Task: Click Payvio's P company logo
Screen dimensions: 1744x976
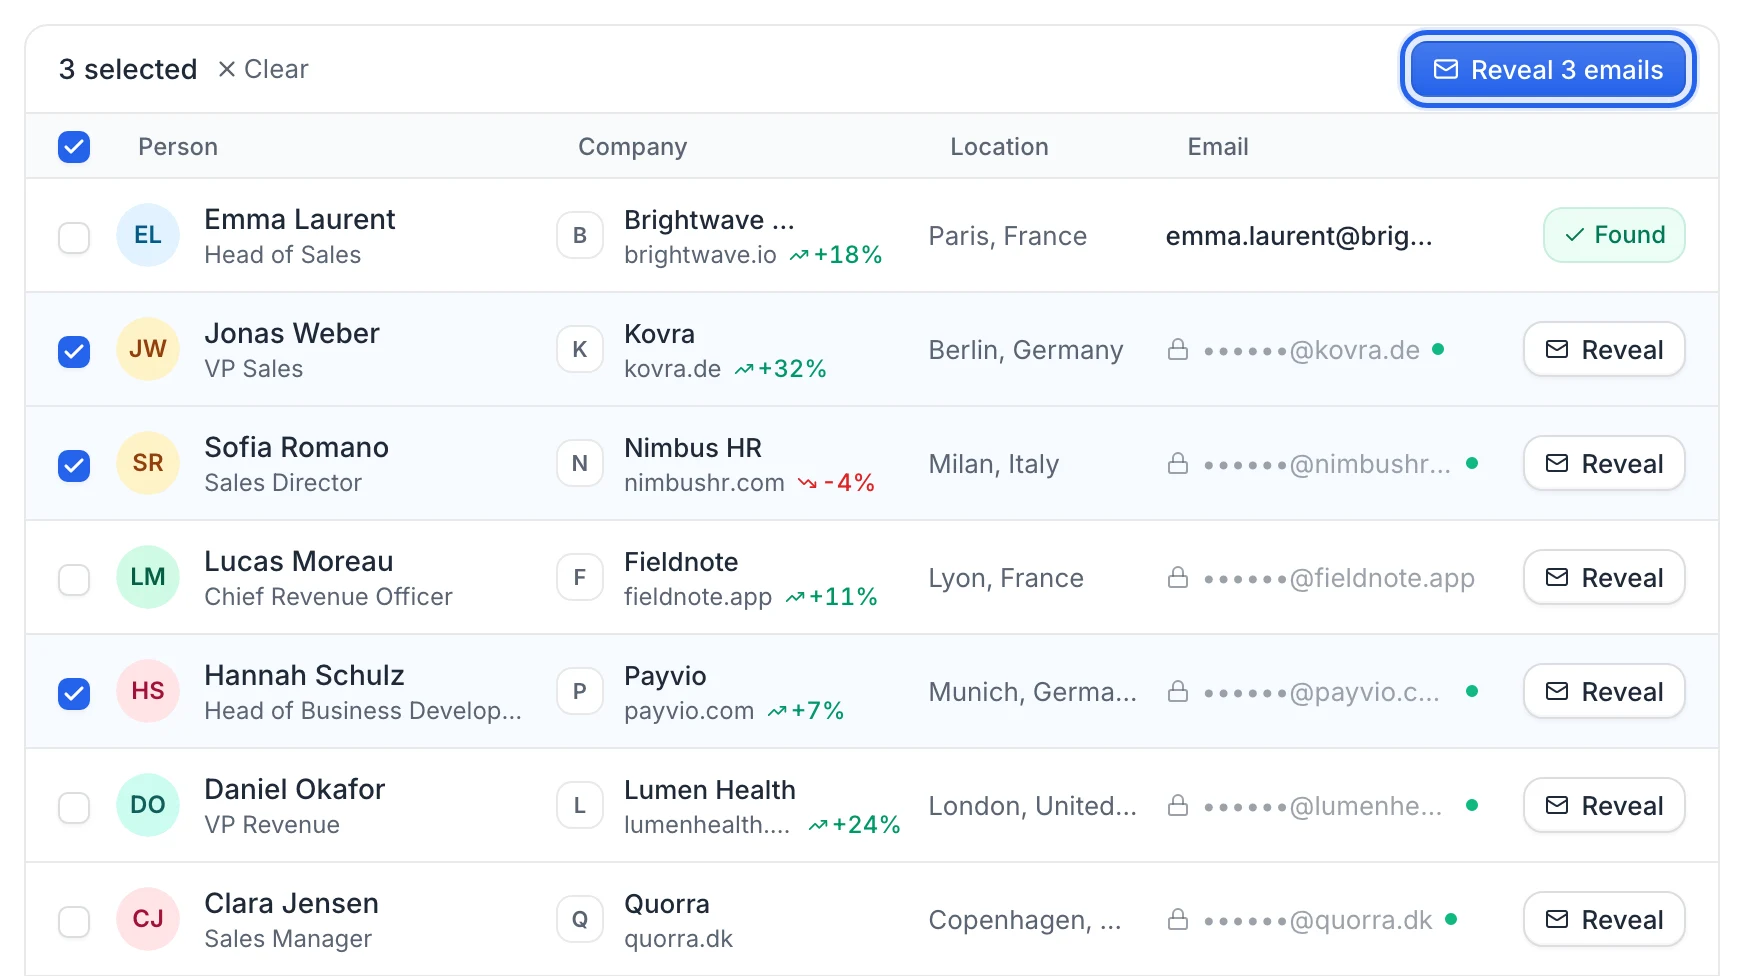Action: [580, 691]
